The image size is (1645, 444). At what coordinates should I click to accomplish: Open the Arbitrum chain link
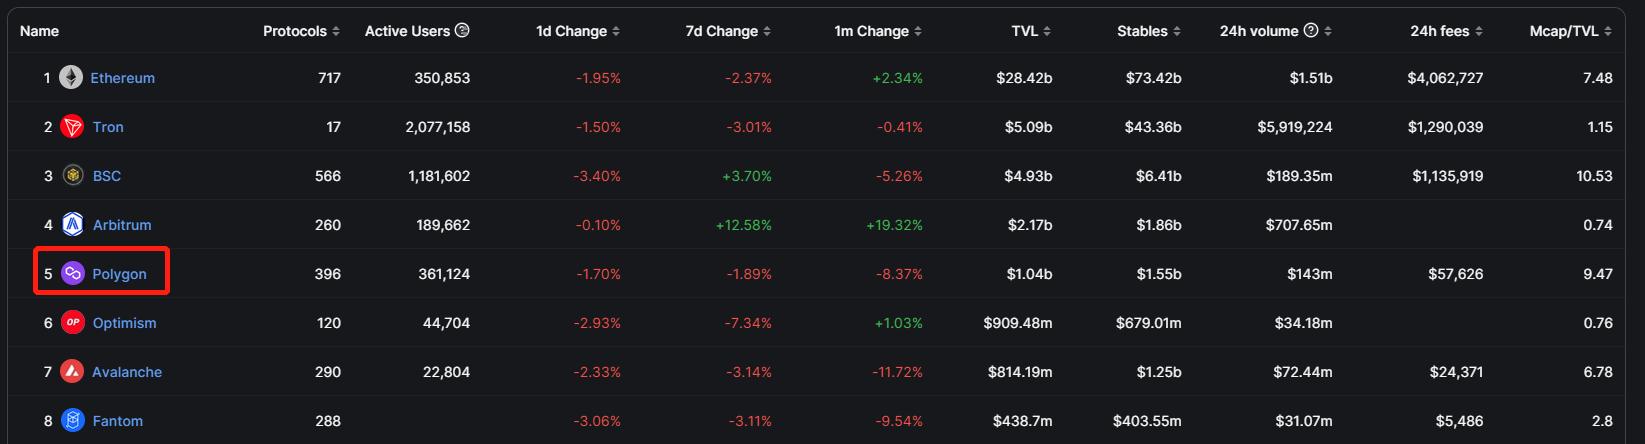tap(122, 225)
